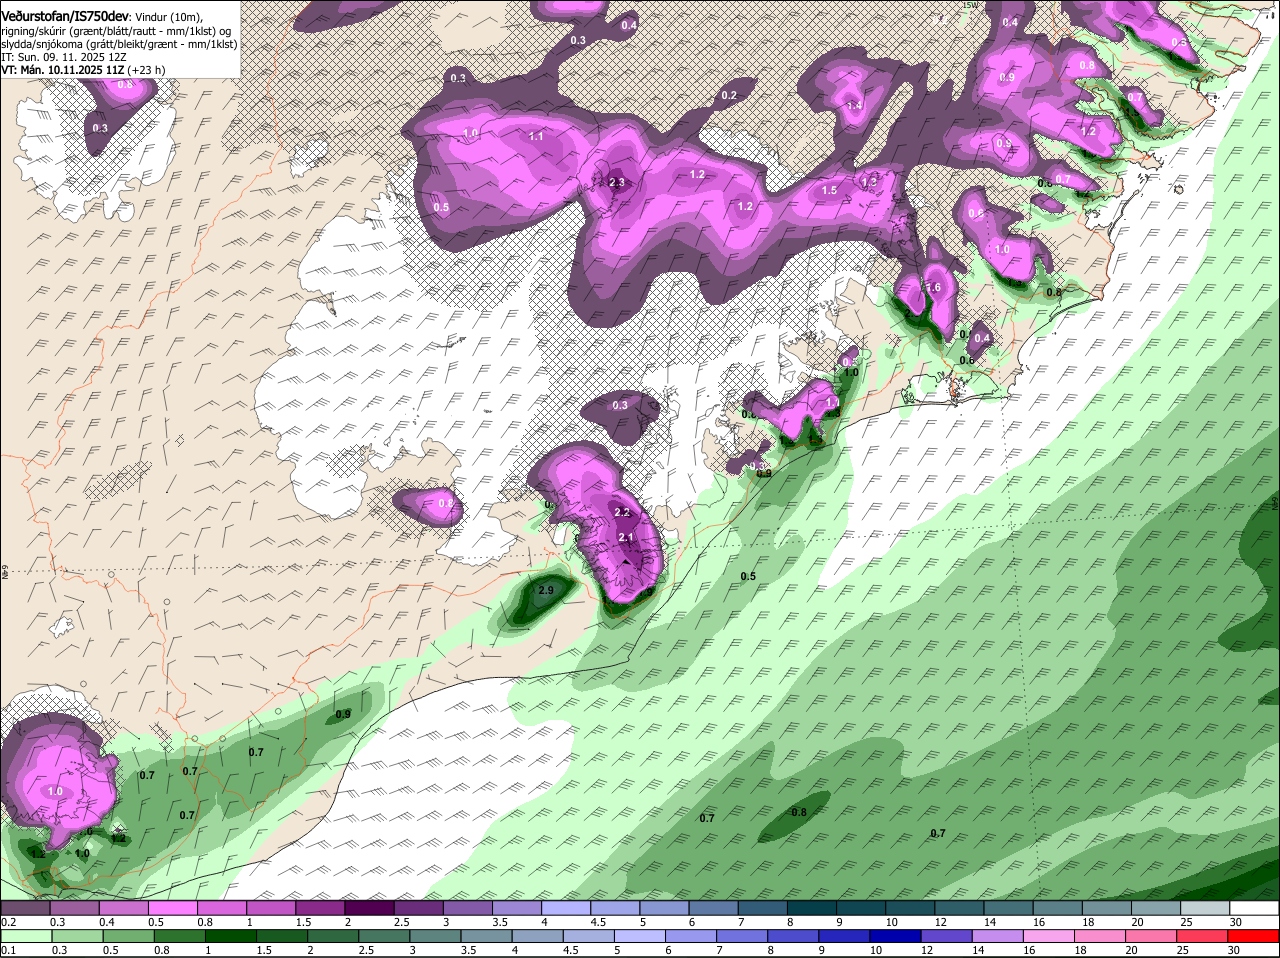The image size is (1280, 958).
Task: Click the 2.9 rainfall value in dark green
Action: (x=545, y=591)
